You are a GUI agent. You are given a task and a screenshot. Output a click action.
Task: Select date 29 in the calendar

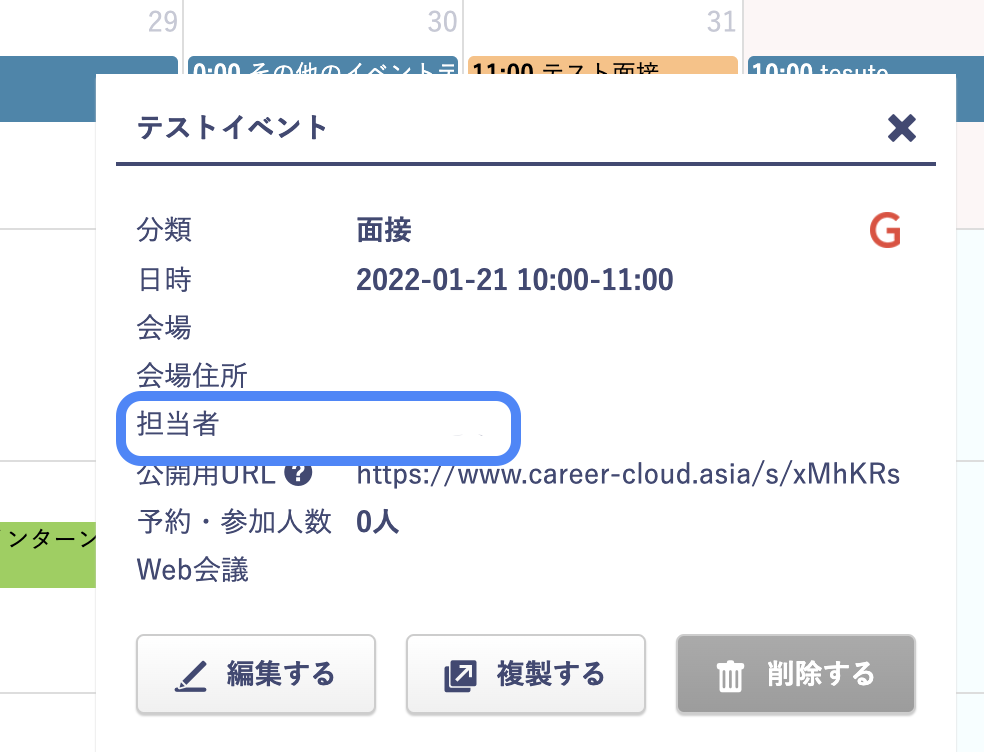(162, 21)
